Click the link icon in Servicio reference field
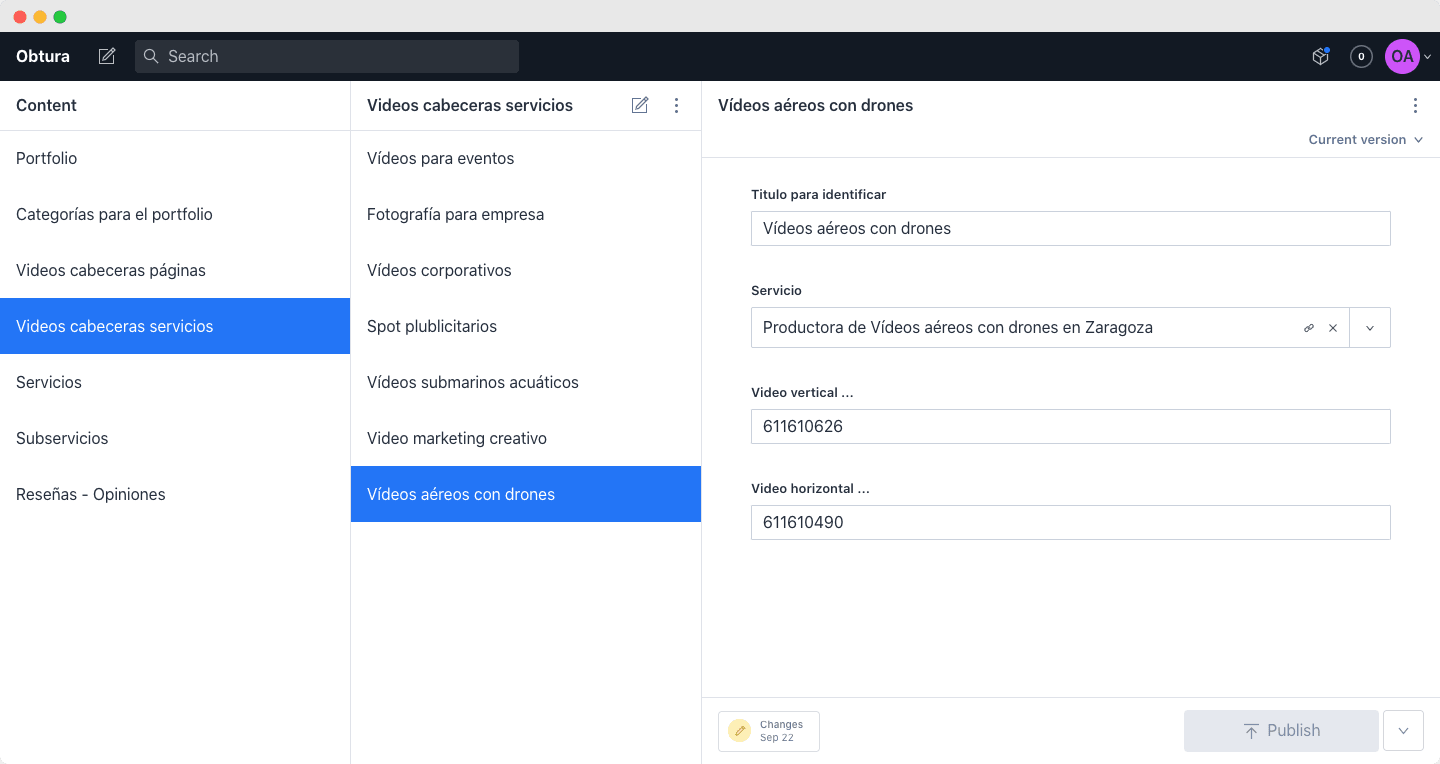The width and height of the screenshot is (1440, 764). 1309,328
